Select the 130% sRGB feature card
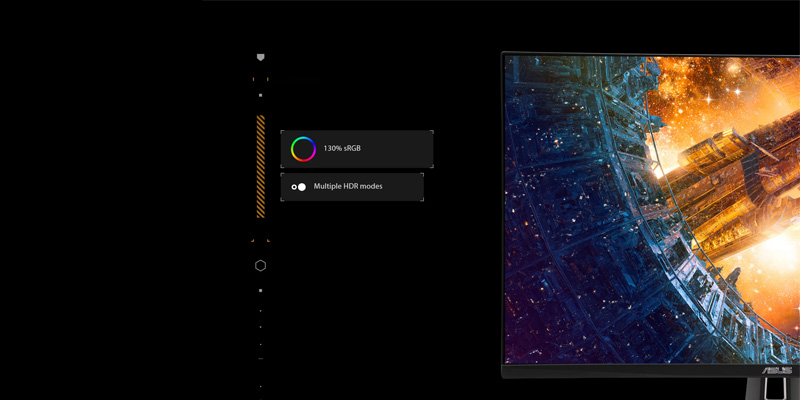This screenshot has width=800, height=400. [357, 149]
